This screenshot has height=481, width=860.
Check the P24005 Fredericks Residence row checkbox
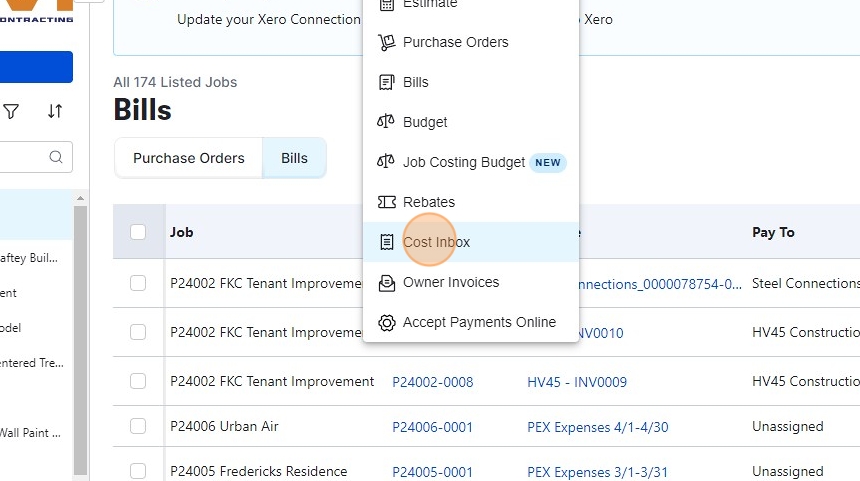138,471
